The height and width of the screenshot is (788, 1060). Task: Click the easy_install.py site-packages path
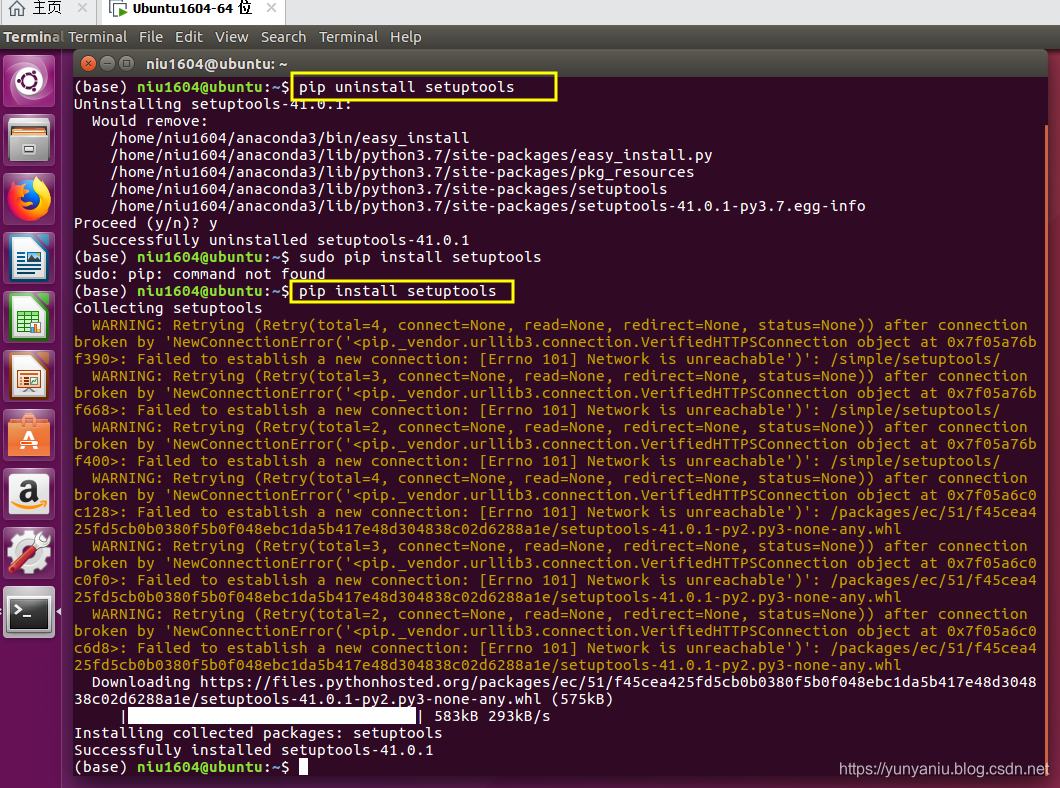click(x=411, y=155)
